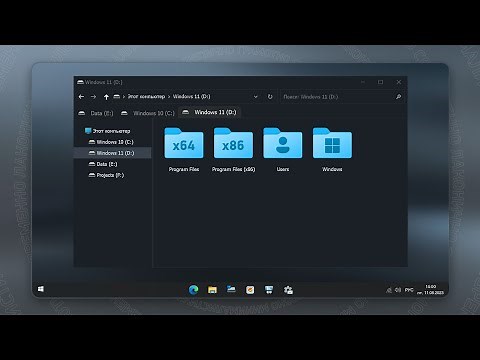This screenshot has height=360, width=480.
Task: Go back with the left arrow button
Action: tap(81, 97)
